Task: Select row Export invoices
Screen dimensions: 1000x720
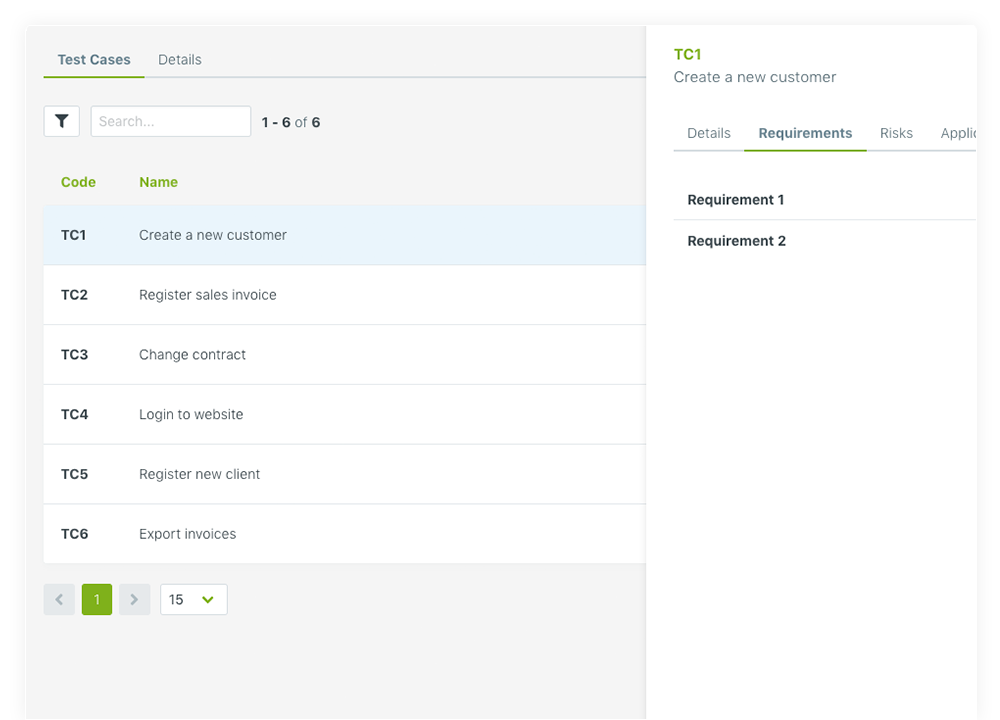Action: tap(344, 534)
